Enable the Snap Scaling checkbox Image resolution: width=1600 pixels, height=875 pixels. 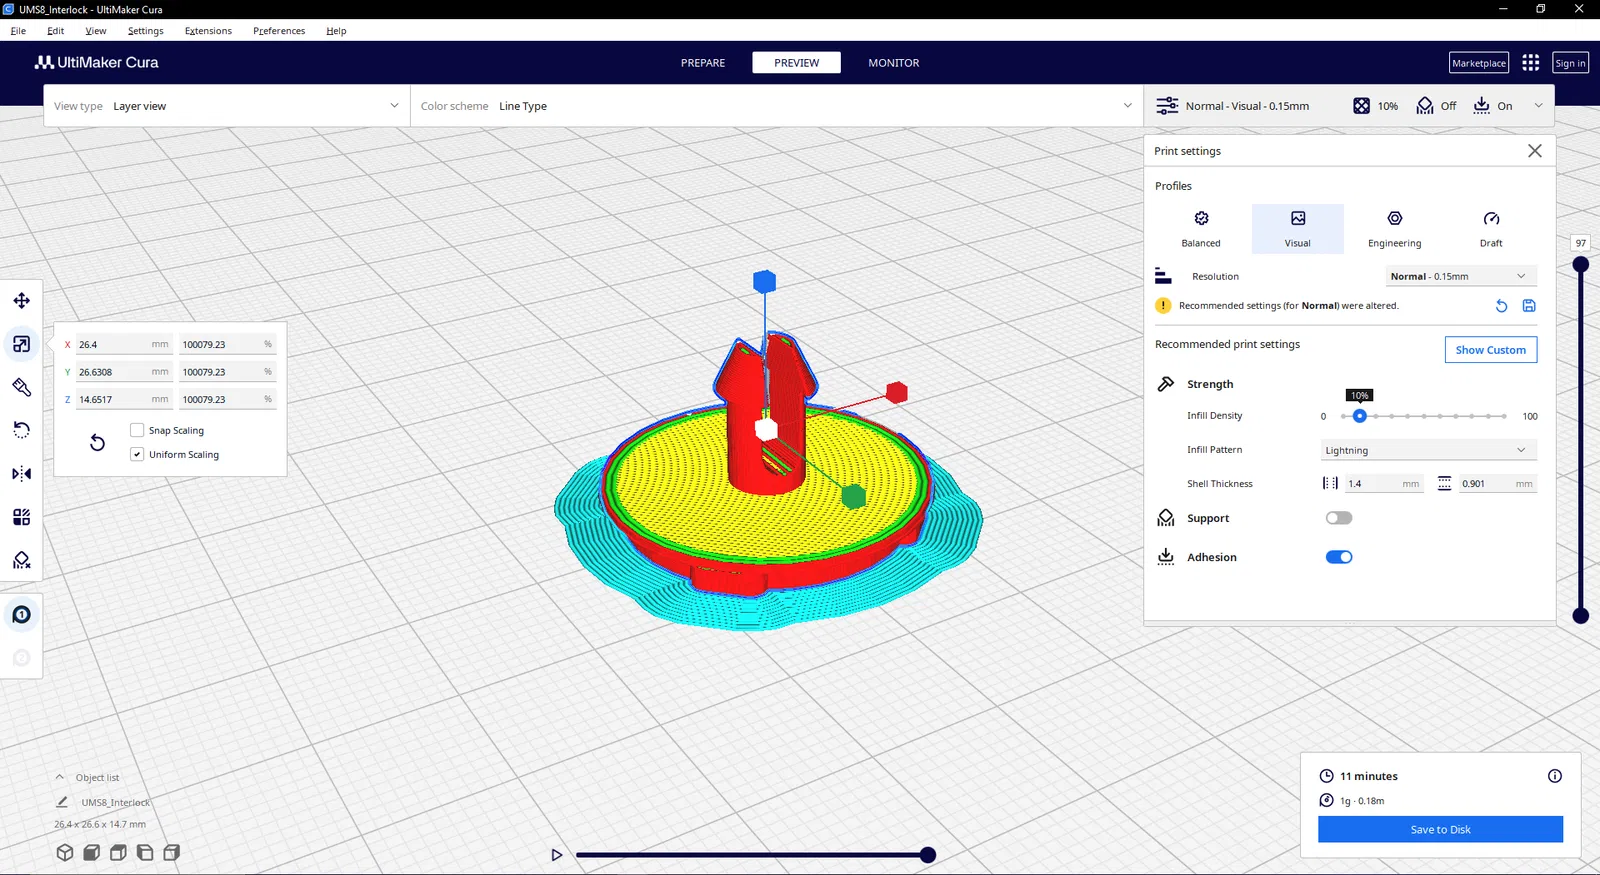pyautogui.click(x=137, y=430)
